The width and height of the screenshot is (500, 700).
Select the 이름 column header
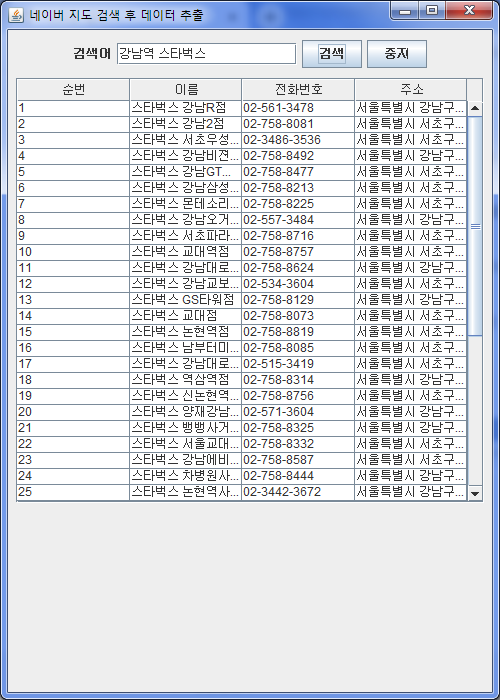pyautogui.click(x=186, y=90)
